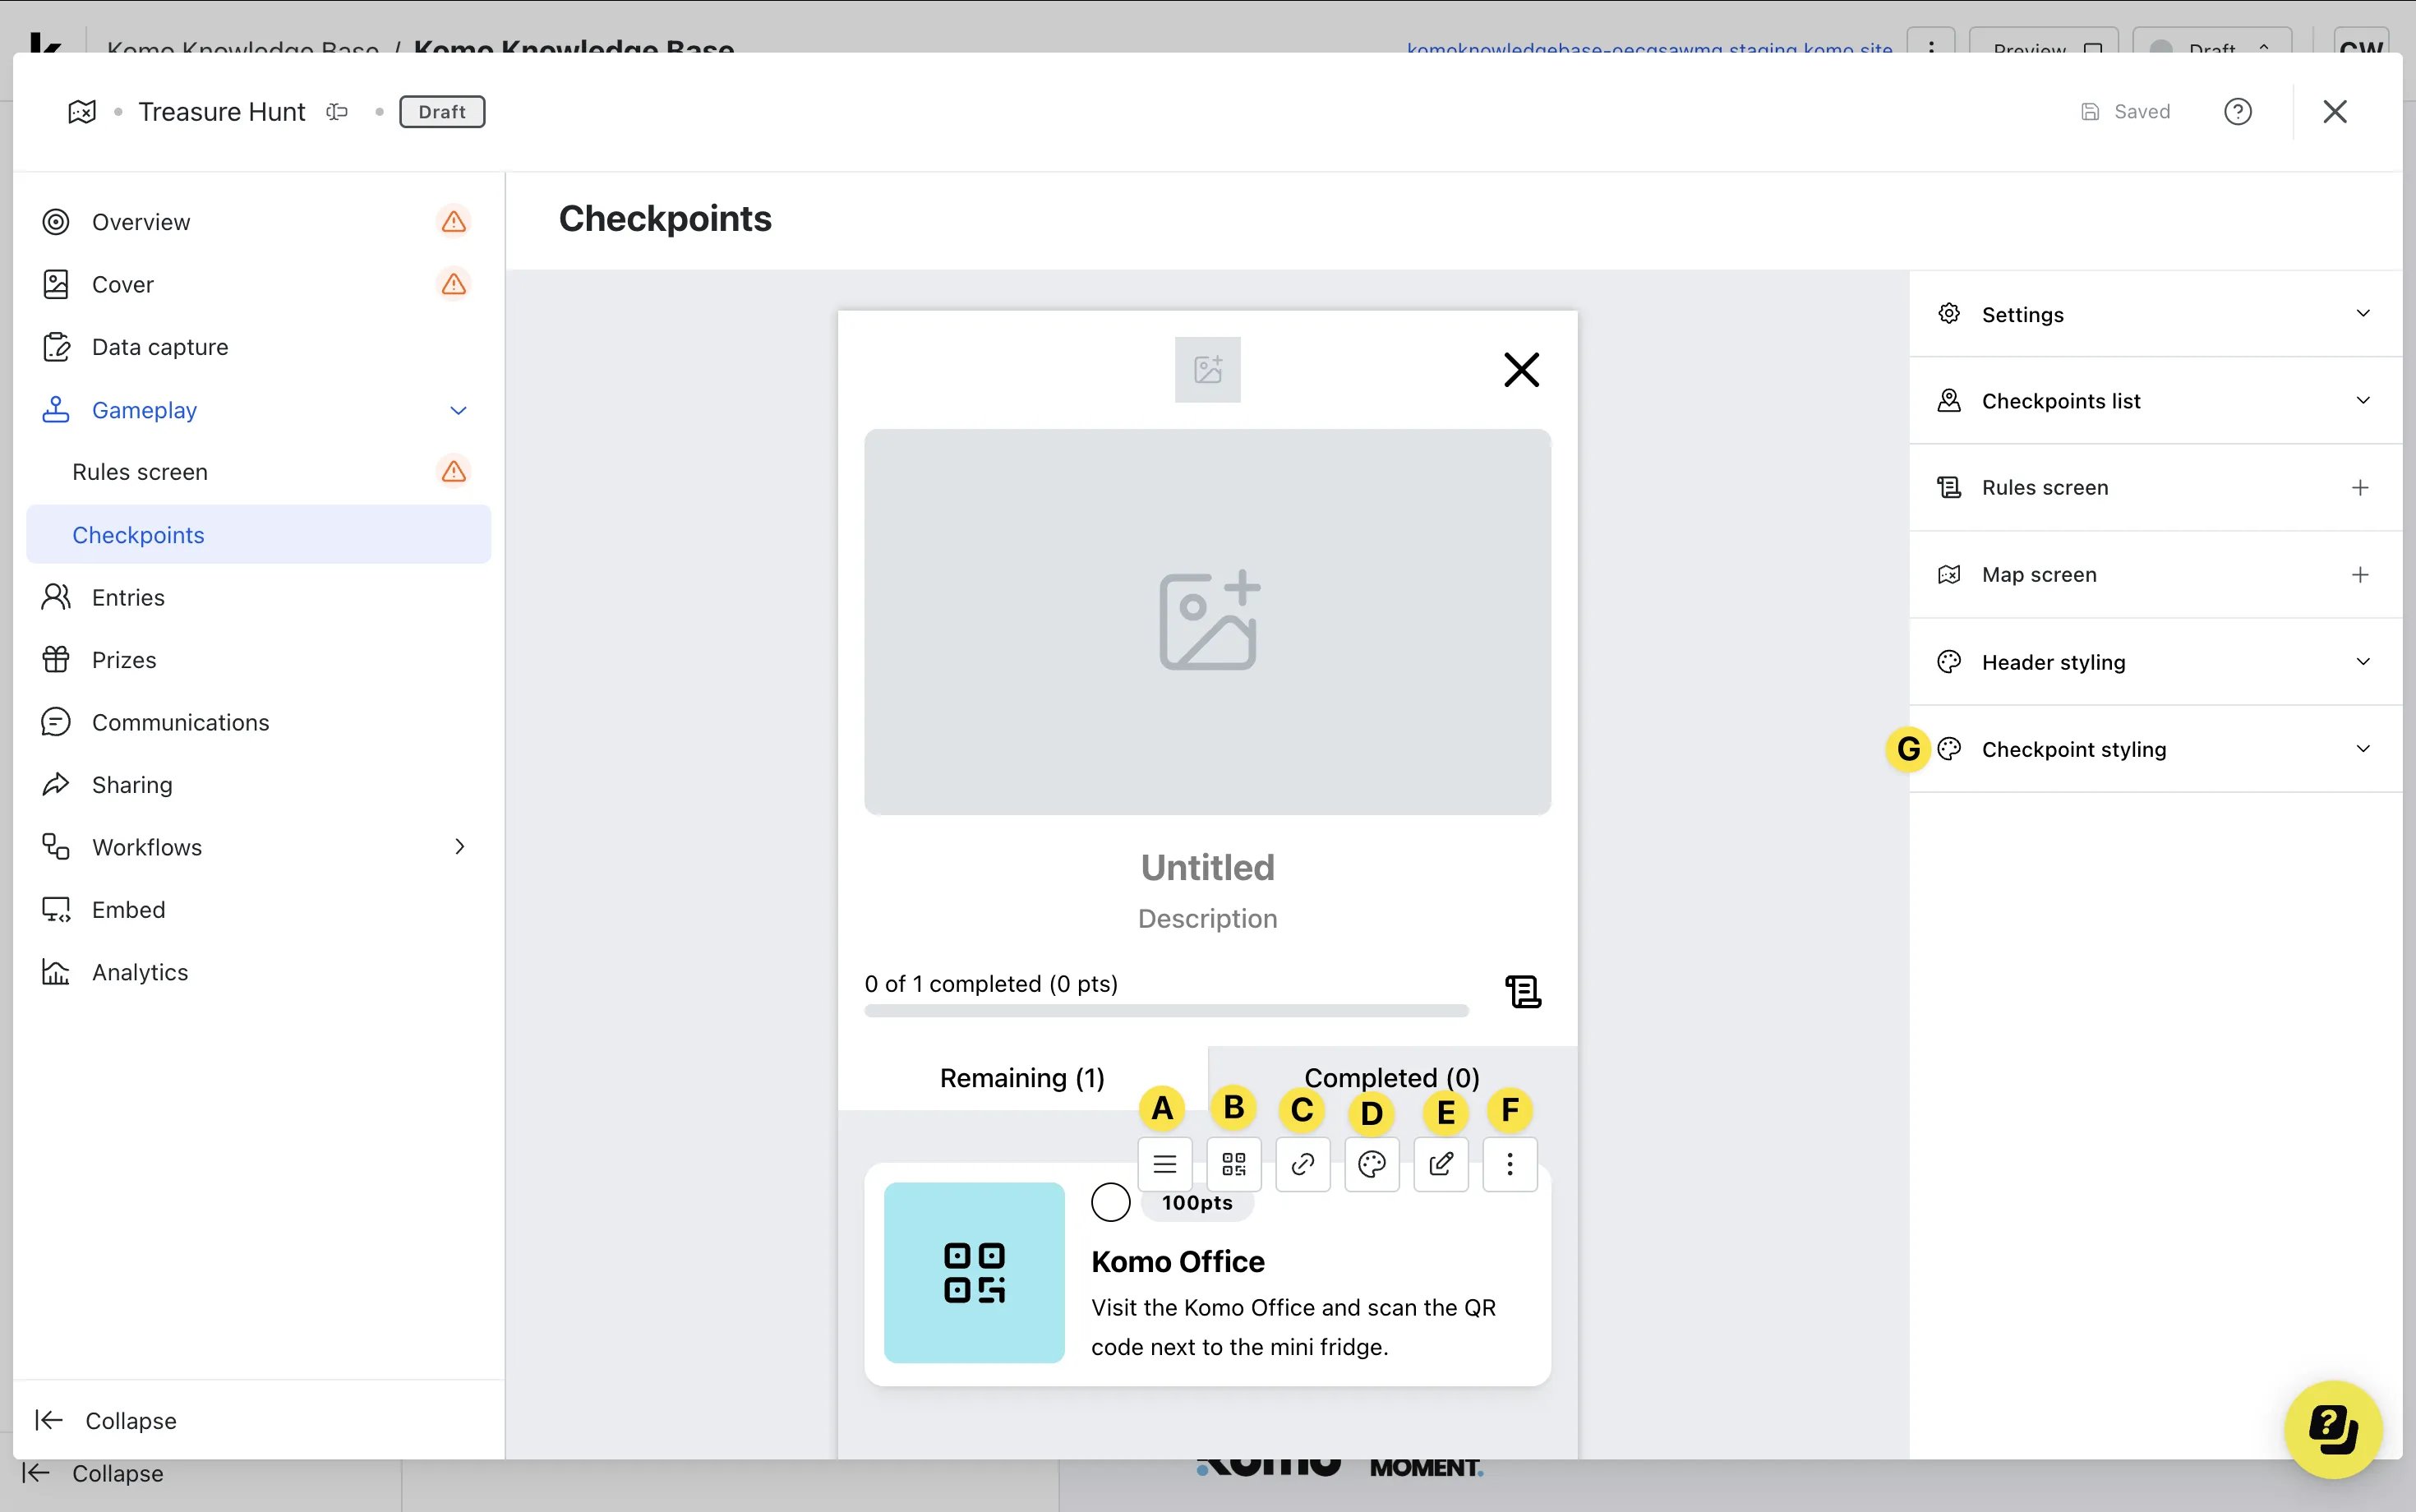Select Checkpoints in sidebar
This screenshot has width=2416, height=1512.
point(258,535)
